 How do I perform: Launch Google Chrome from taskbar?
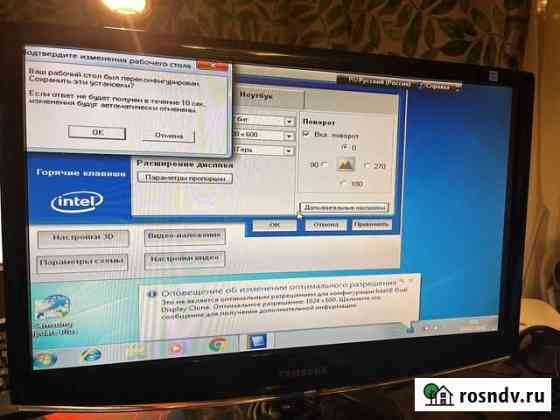218,344
